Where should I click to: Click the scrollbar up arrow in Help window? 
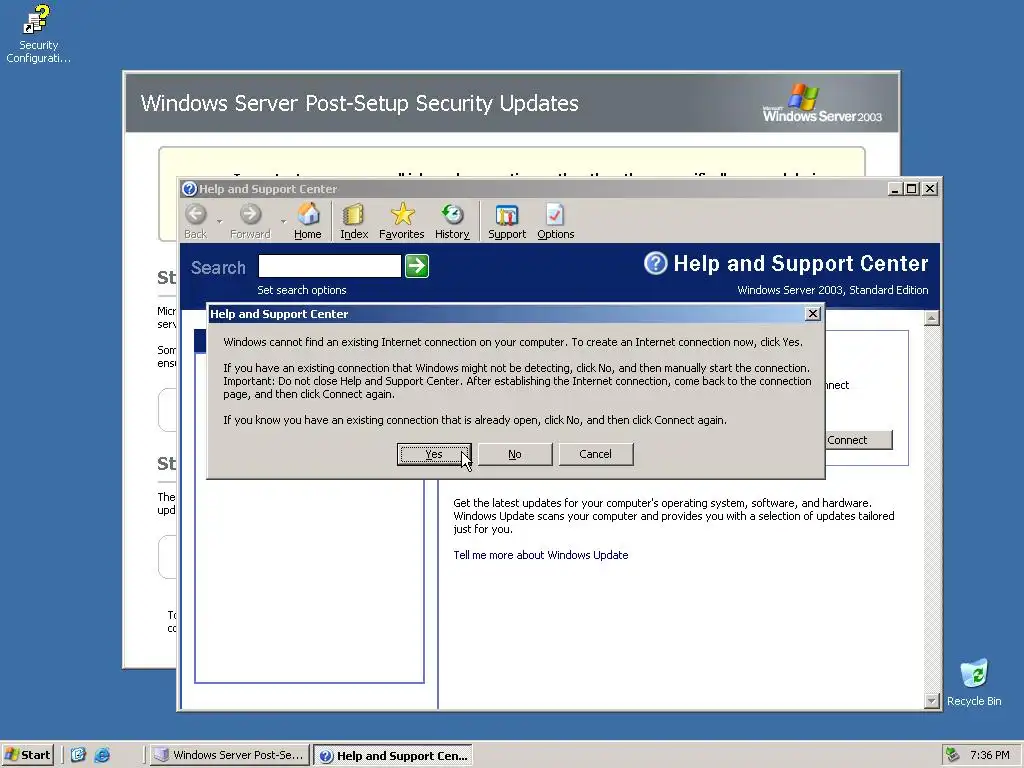point(932,318)
